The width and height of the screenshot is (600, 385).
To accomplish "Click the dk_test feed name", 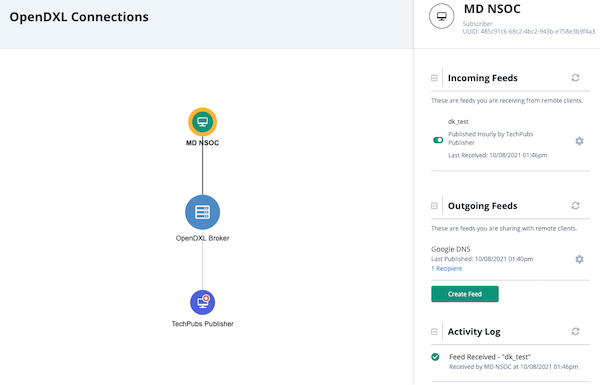I will click(458, 121).
